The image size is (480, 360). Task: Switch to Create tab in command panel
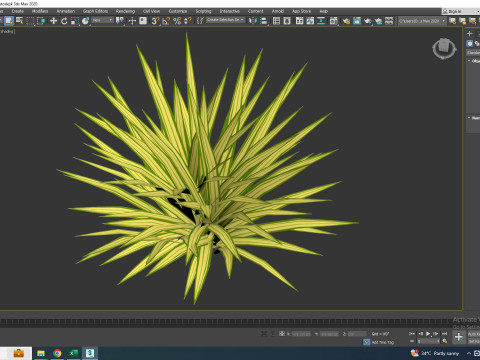click(x=470, y=34)
